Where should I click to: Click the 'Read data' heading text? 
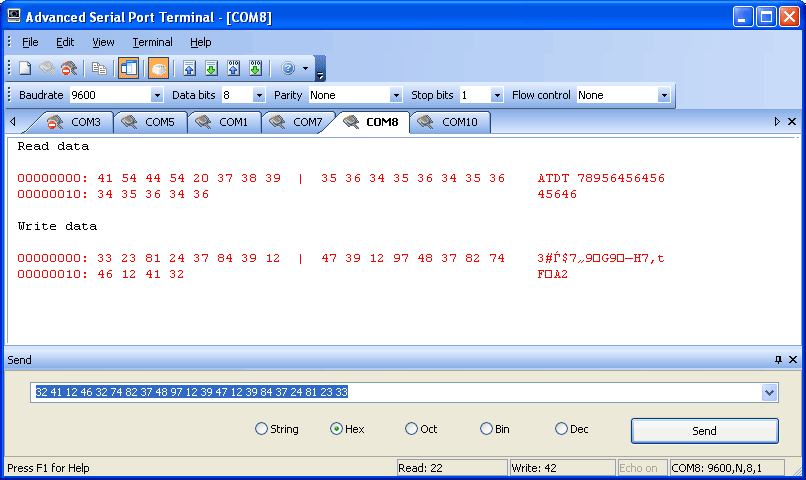[x=53, y=146]
